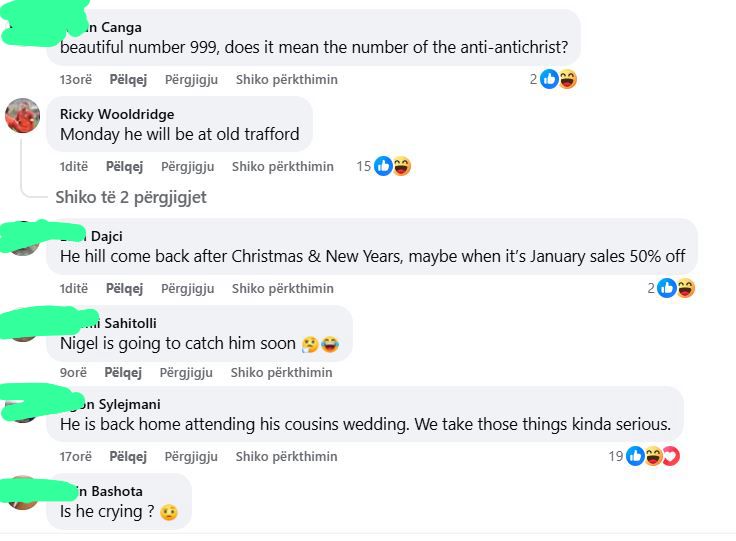Click the 13orë timestamp on Canga's comment
Screen dimensions: 736x541
tap(75, 79)
